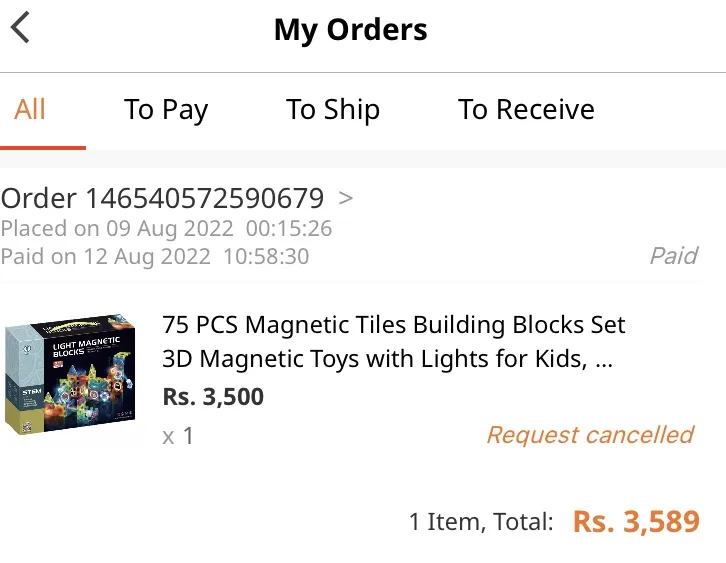The width and height of the screenshot is (726, 563).
Task: Open the To Pay tab
Action: click(166, 110)
